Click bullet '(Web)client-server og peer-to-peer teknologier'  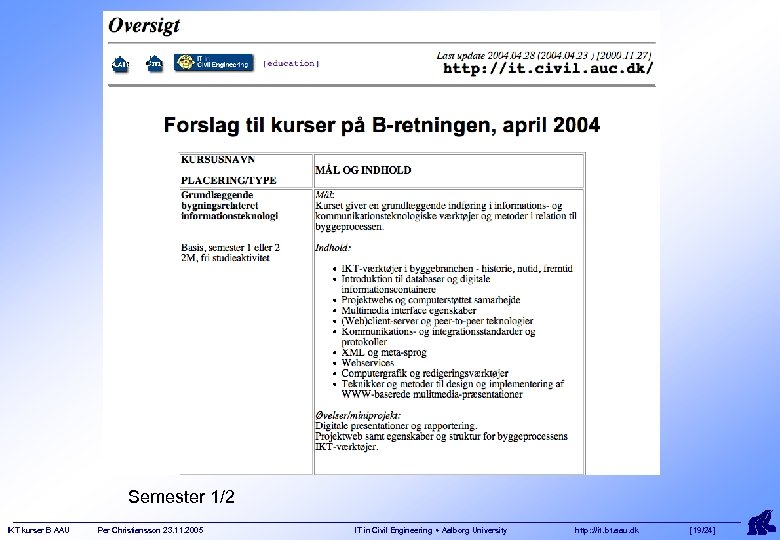pyautogui.click(x=437, y=321)
